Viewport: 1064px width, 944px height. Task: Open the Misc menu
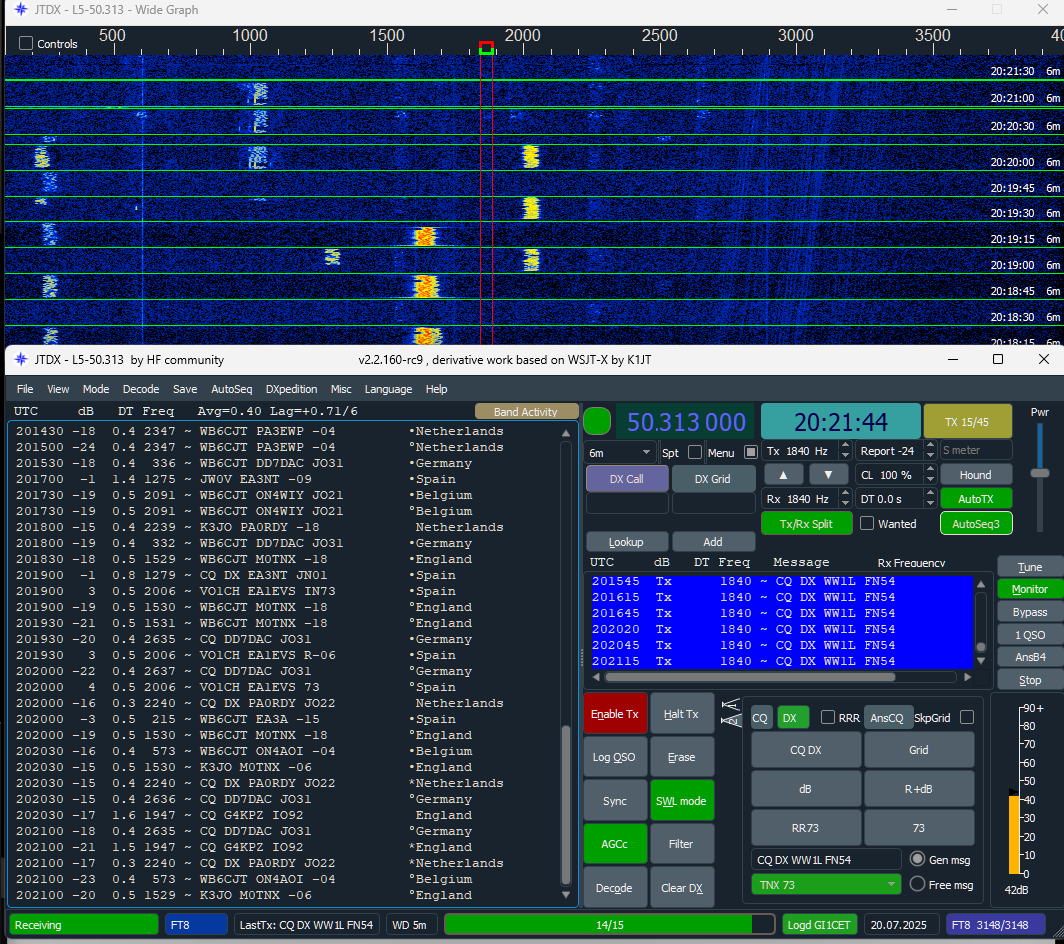tap(341, 389)
